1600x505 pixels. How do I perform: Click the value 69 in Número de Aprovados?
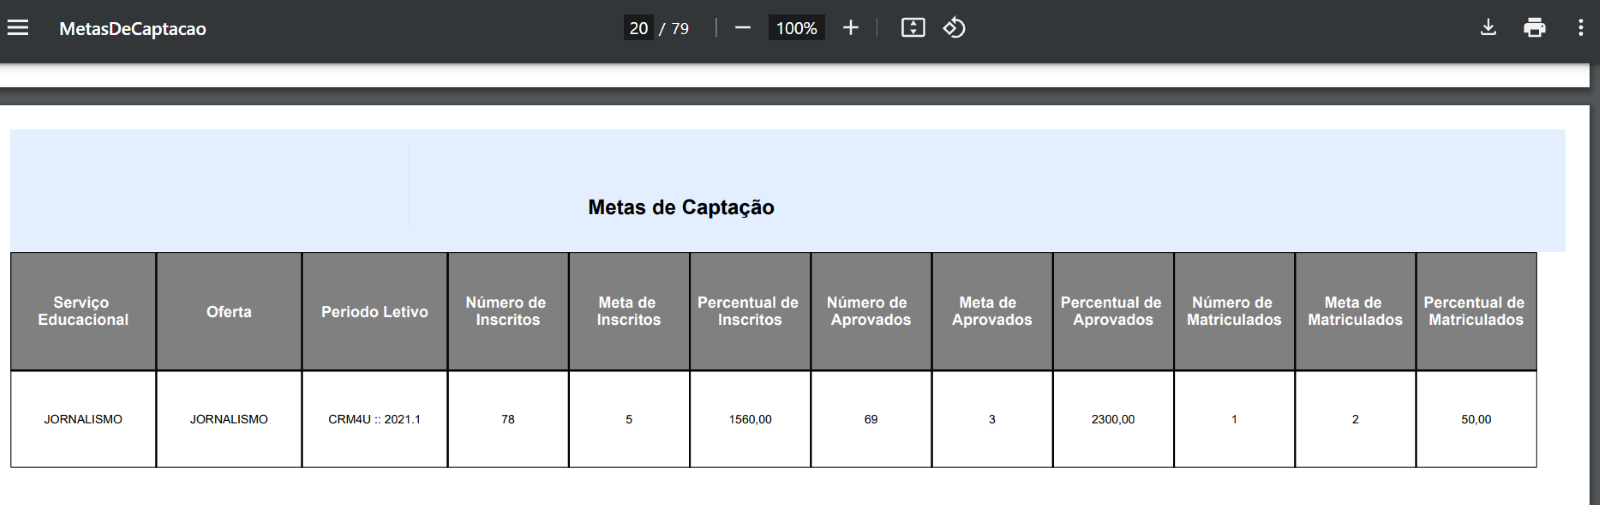point(871,419)
